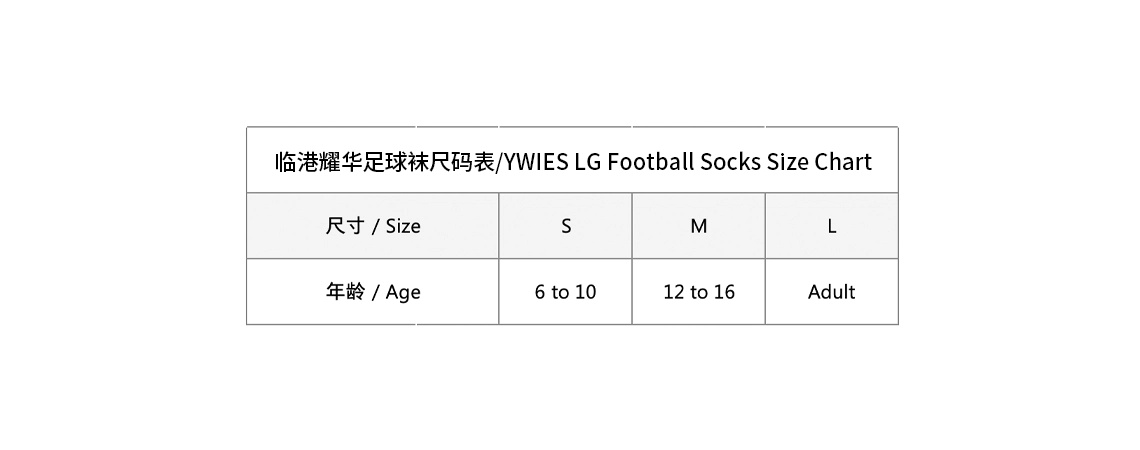Click the Chinese characters 尺寸
Viewport: 1140px width, 450px height.
click(x=345, y=226)
